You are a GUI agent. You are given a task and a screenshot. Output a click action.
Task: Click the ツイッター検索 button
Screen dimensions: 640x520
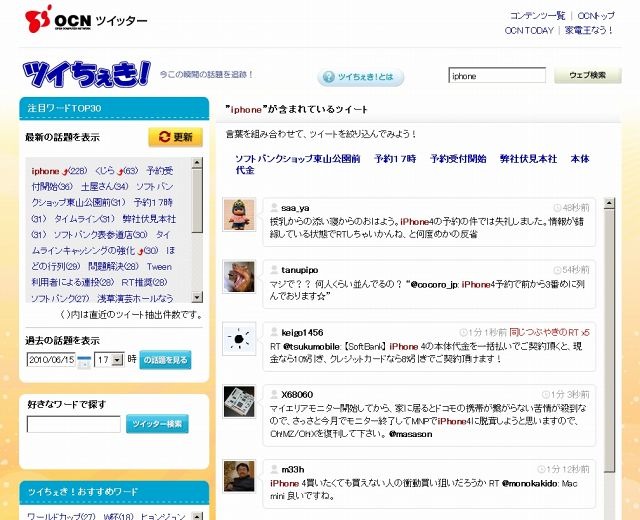click(157, 424)
